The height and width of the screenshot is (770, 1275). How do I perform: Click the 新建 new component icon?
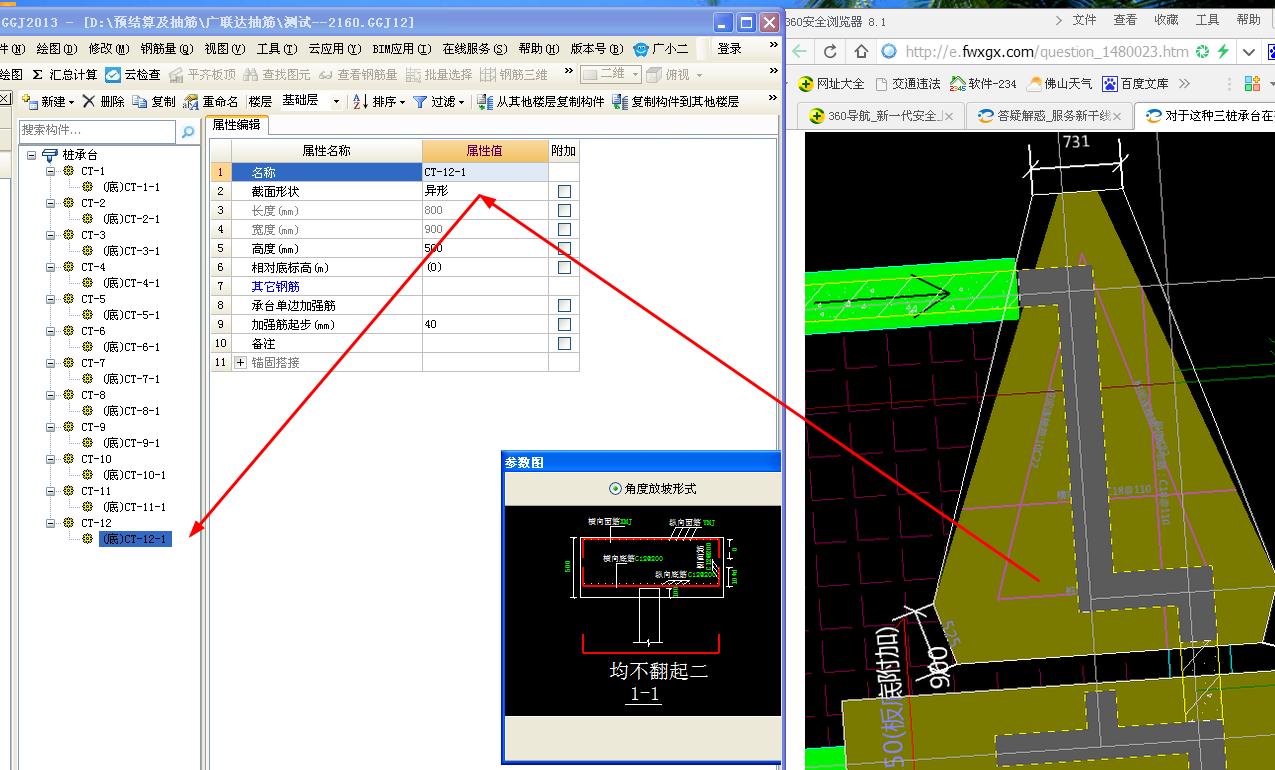tap(29, 101)
